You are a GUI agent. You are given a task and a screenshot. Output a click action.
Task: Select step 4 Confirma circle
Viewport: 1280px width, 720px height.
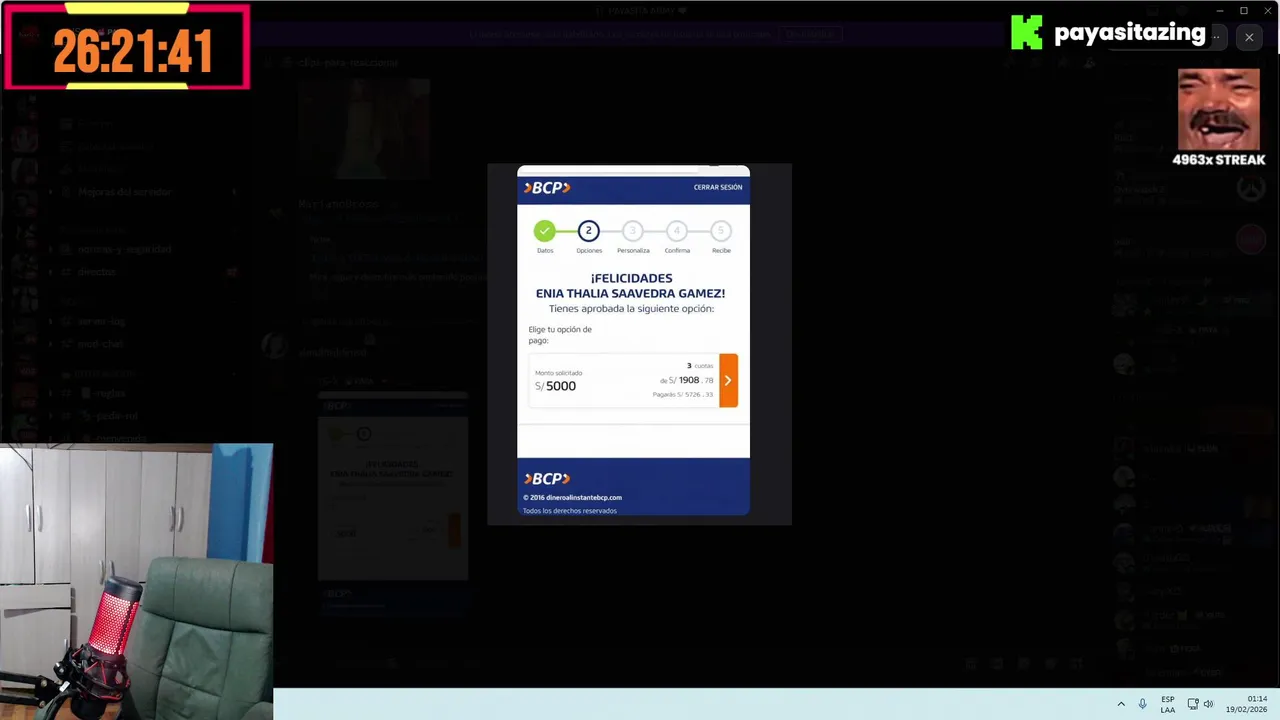[x=677, y=231]
